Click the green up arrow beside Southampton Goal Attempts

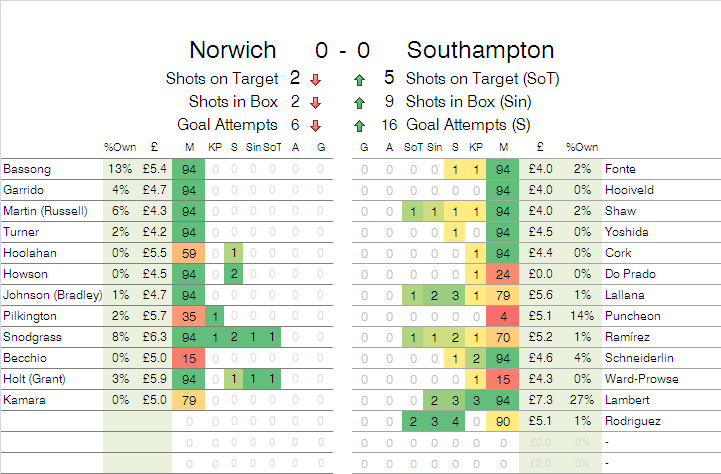(358, 125)
